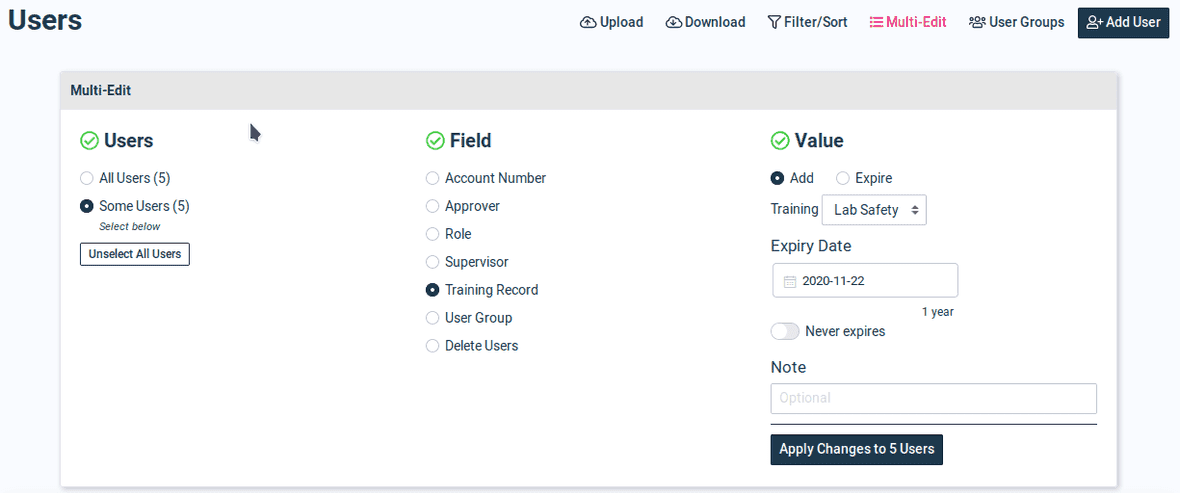Click the Upload cloud icon

(x=588, y=22)
